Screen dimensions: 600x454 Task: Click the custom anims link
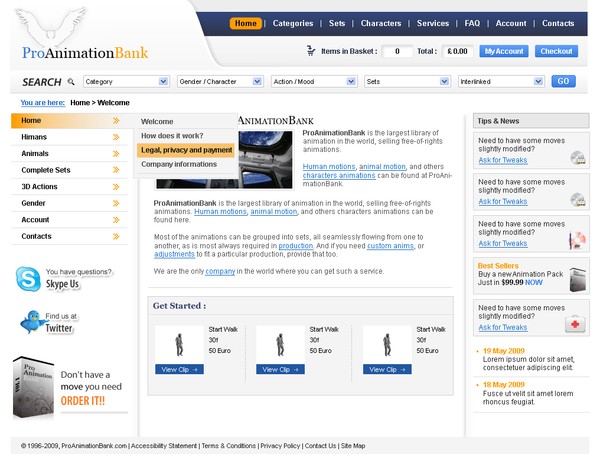coord(390,246)
